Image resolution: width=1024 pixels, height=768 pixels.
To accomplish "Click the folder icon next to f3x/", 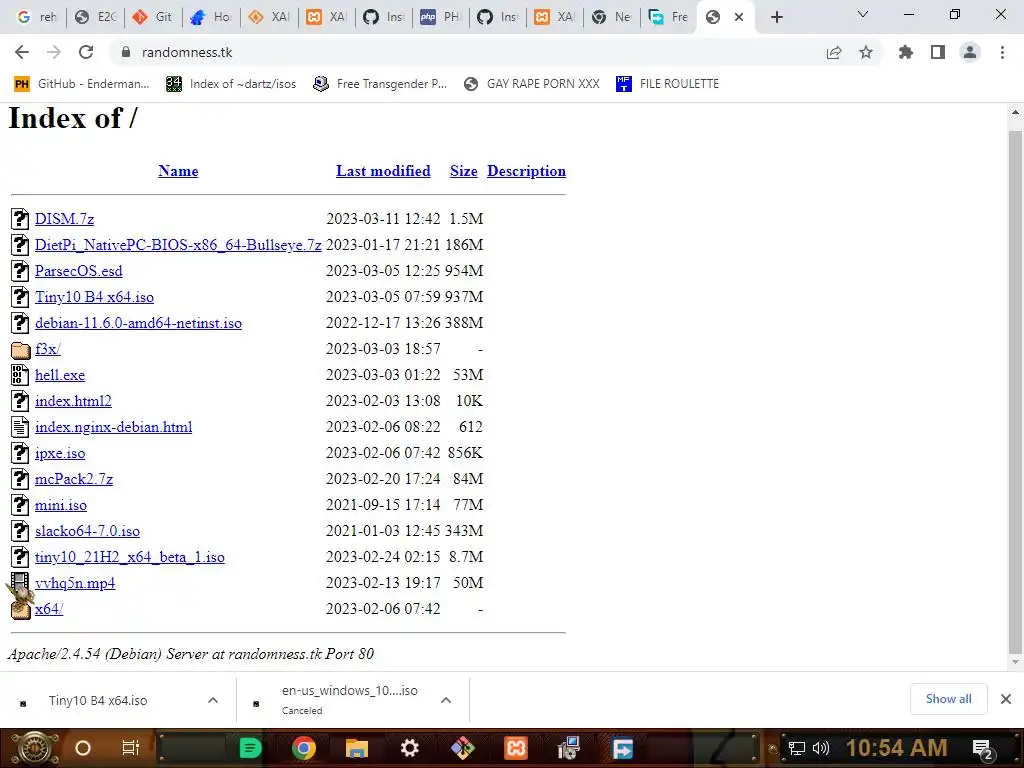I will (20, 349).
